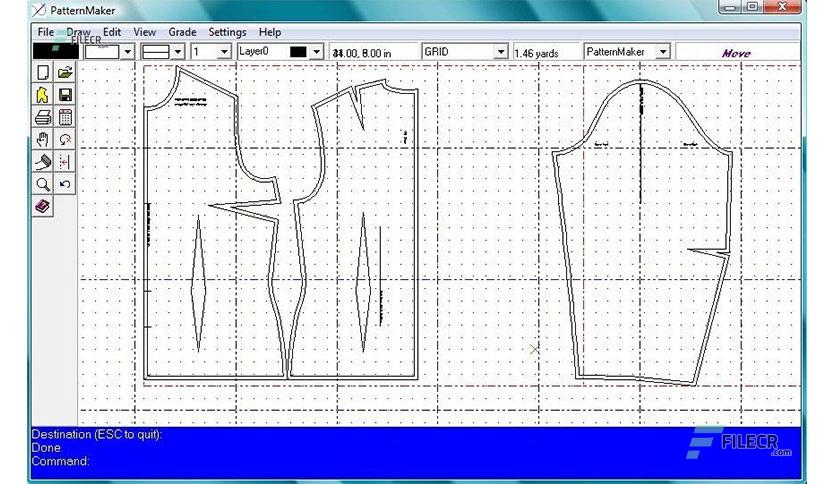The image size is (836, 484).
Task: Save with the floppy disk icon
Action: (x=65, y=95)
